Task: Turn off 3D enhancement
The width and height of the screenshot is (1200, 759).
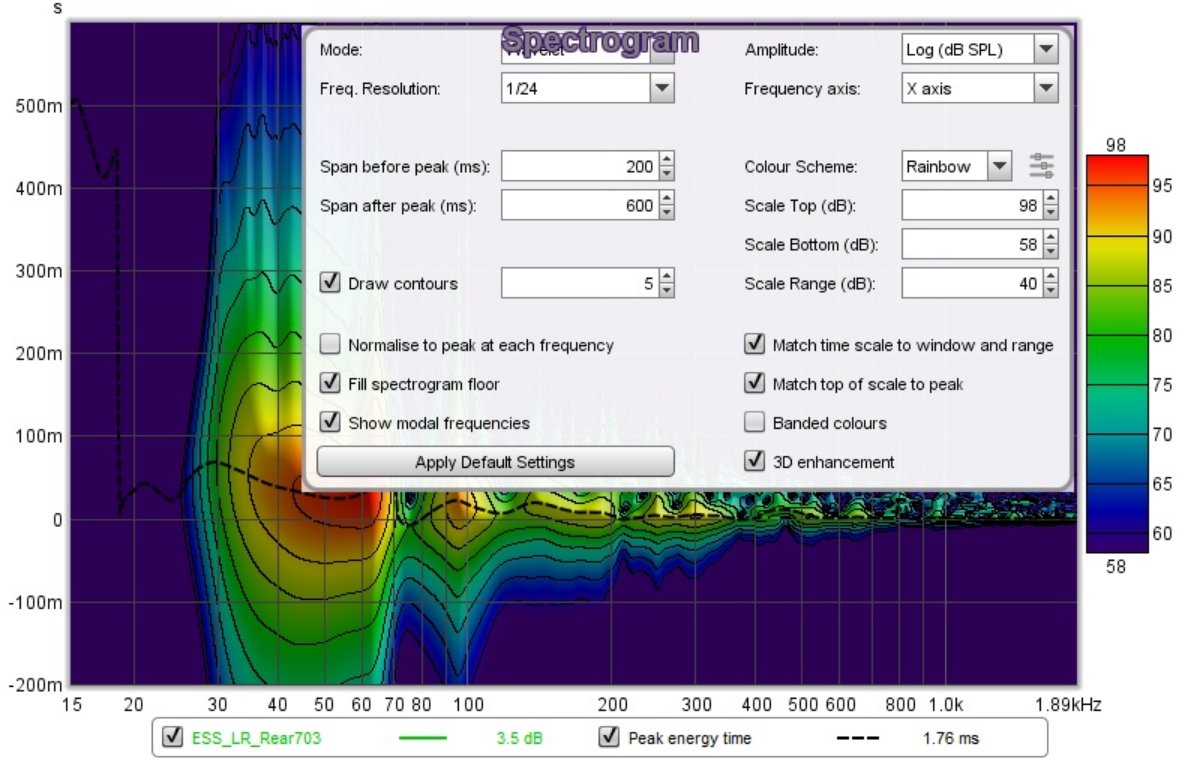Action: (755, 461)
